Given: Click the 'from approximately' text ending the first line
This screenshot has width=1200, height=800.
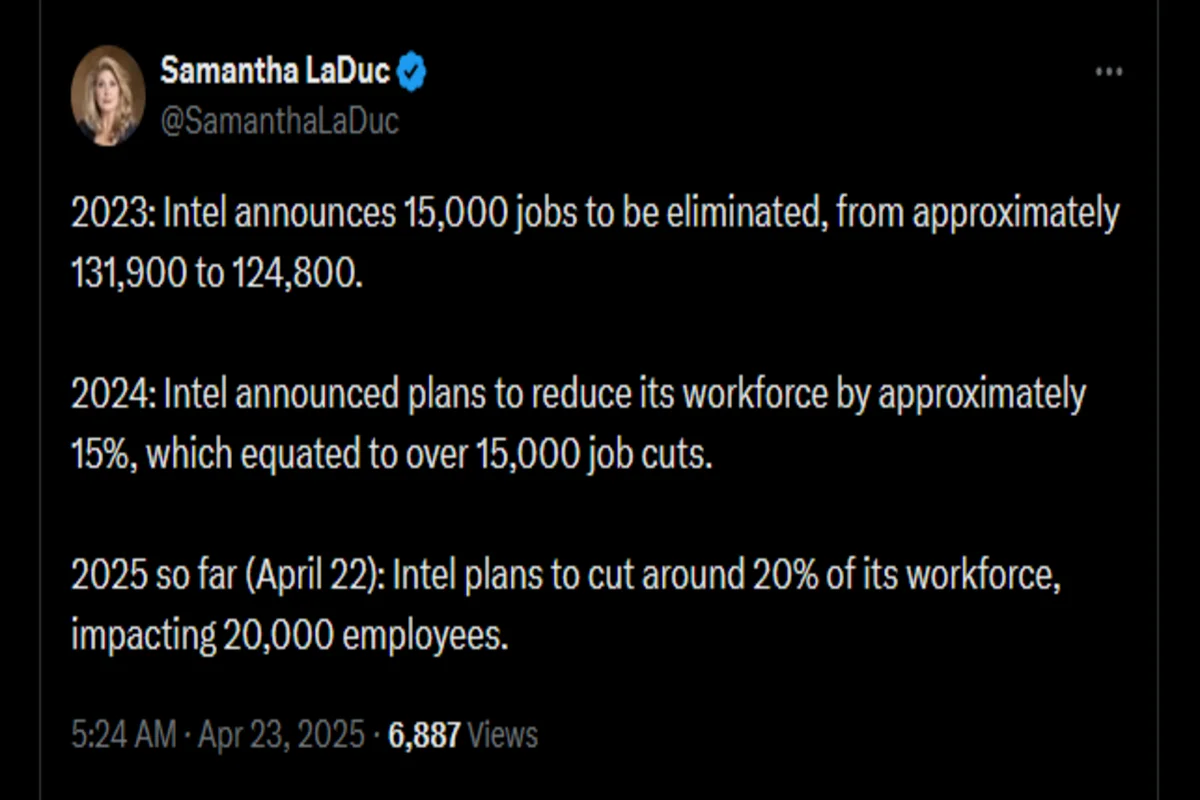Looking at the screenshot, I should (978, 215).
